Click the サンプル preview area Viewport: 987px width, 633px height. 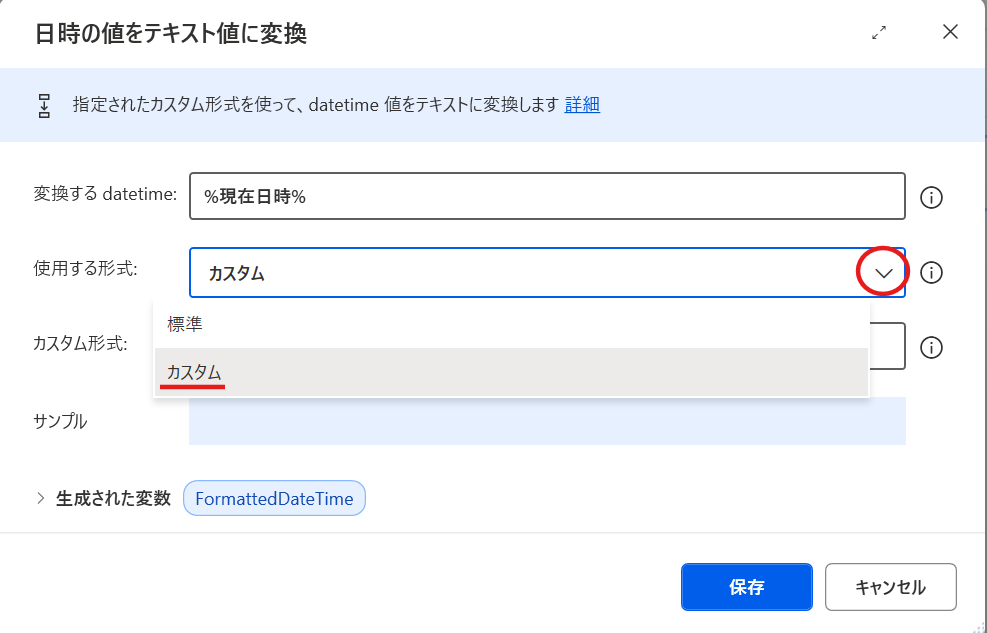(x=545, y=421)
